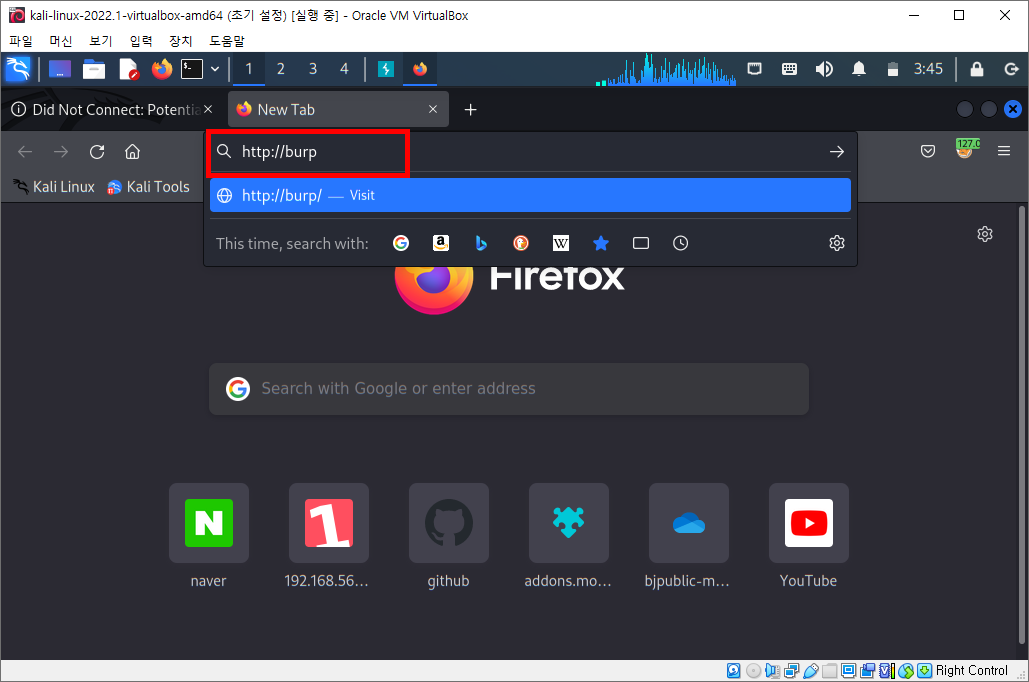Go forward in Firefox history

tap(61, 152)
